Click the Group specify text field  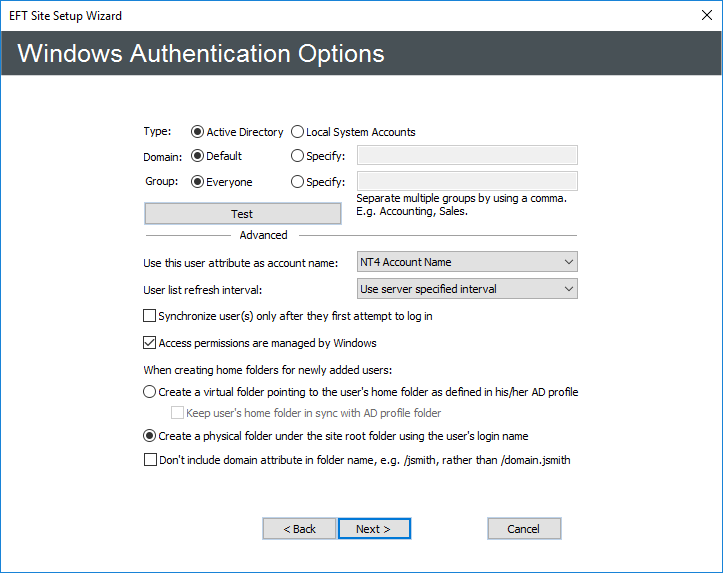point(467,181)
